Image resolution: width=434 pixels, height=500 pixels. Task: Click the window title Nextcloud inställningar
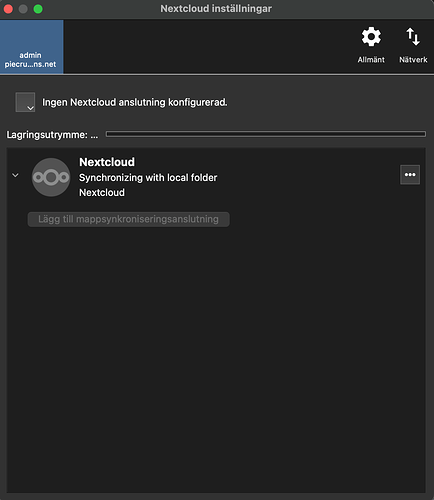point(216,9)
